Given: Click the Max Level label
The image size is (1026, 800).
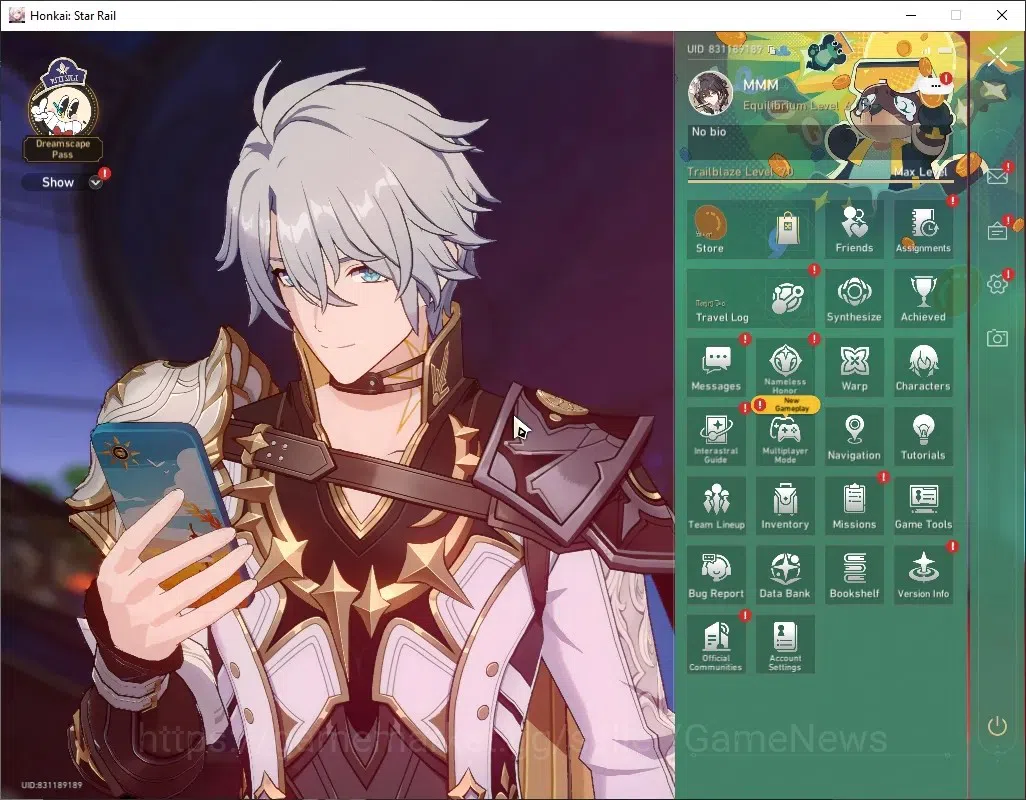Looking at the screenshot, I should [x=920, y=172].
